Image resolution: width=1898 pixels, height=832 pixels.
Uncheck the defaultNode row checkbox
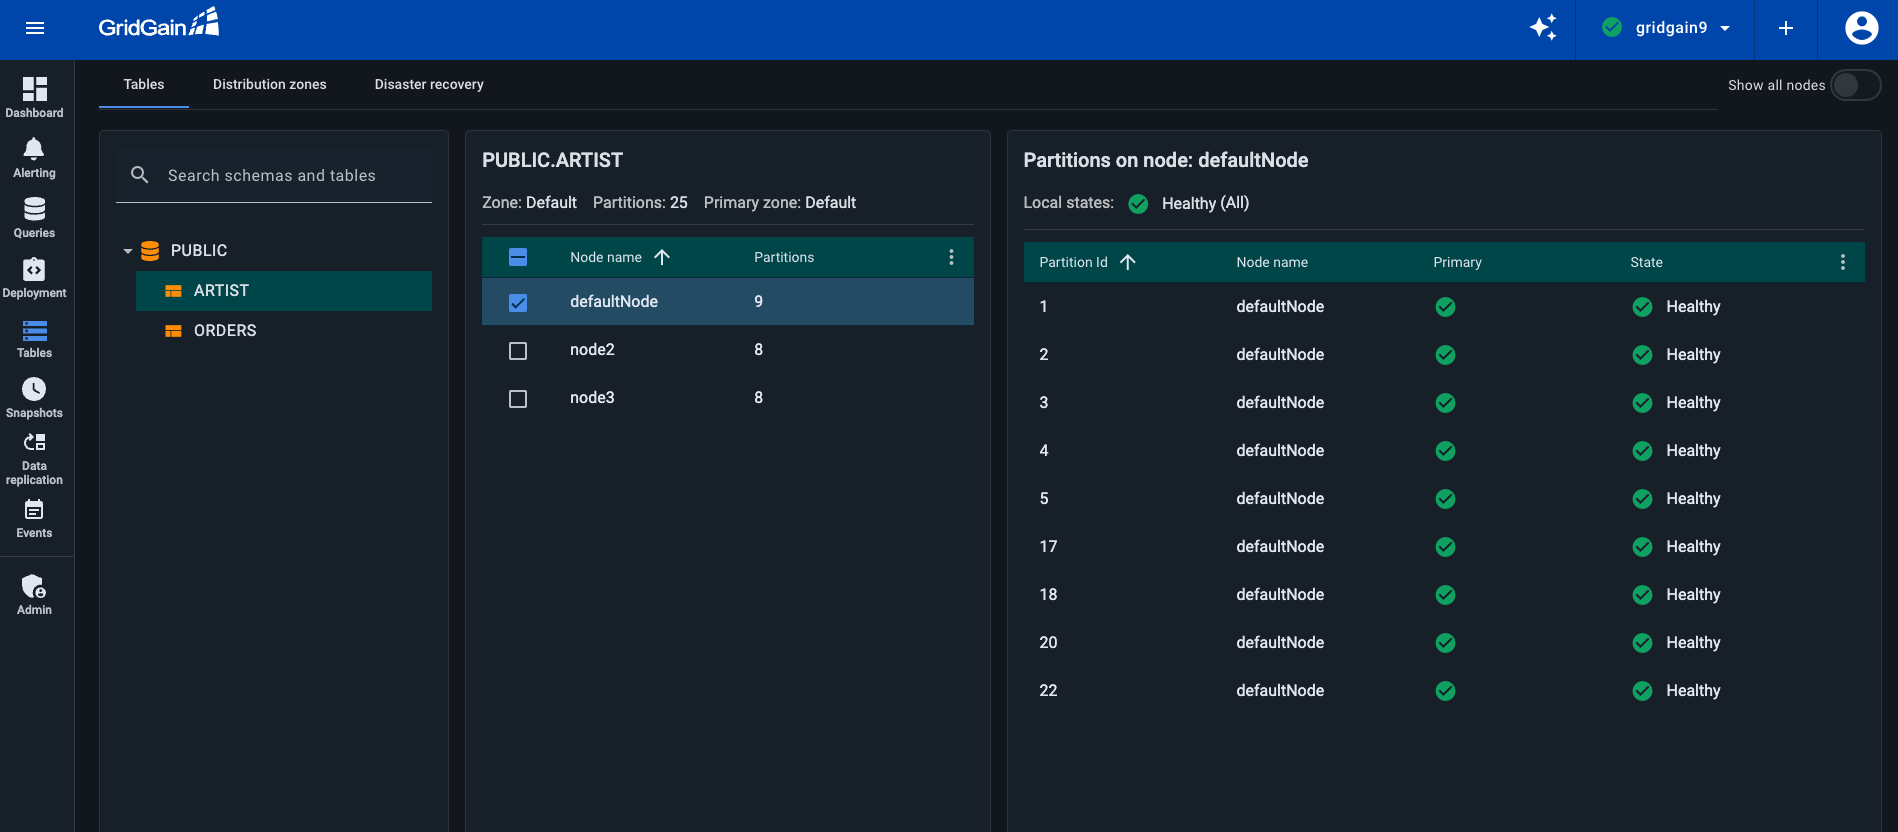[518, 303]
